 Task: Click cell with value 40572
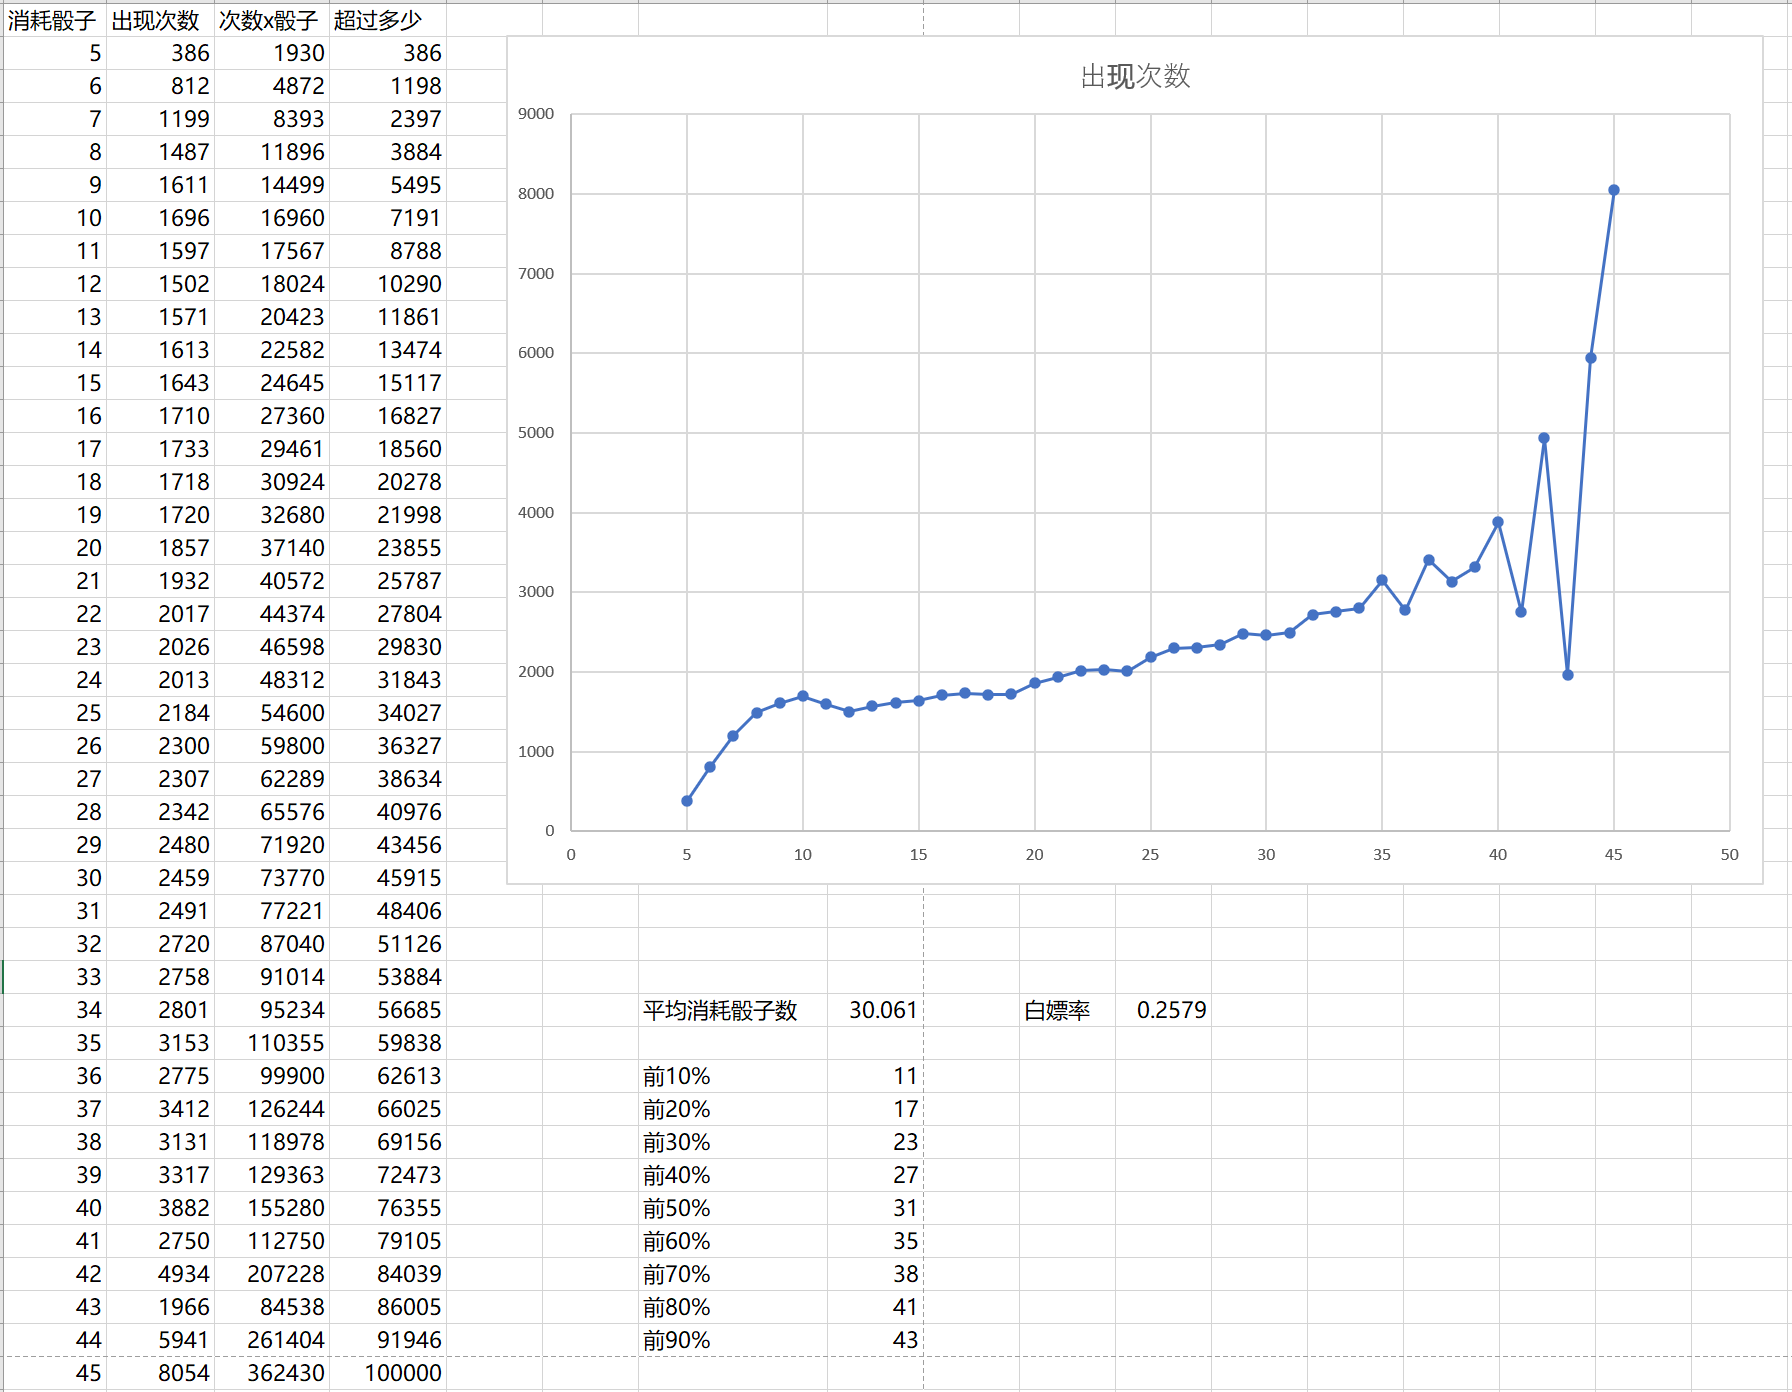(x=271, y=581)
